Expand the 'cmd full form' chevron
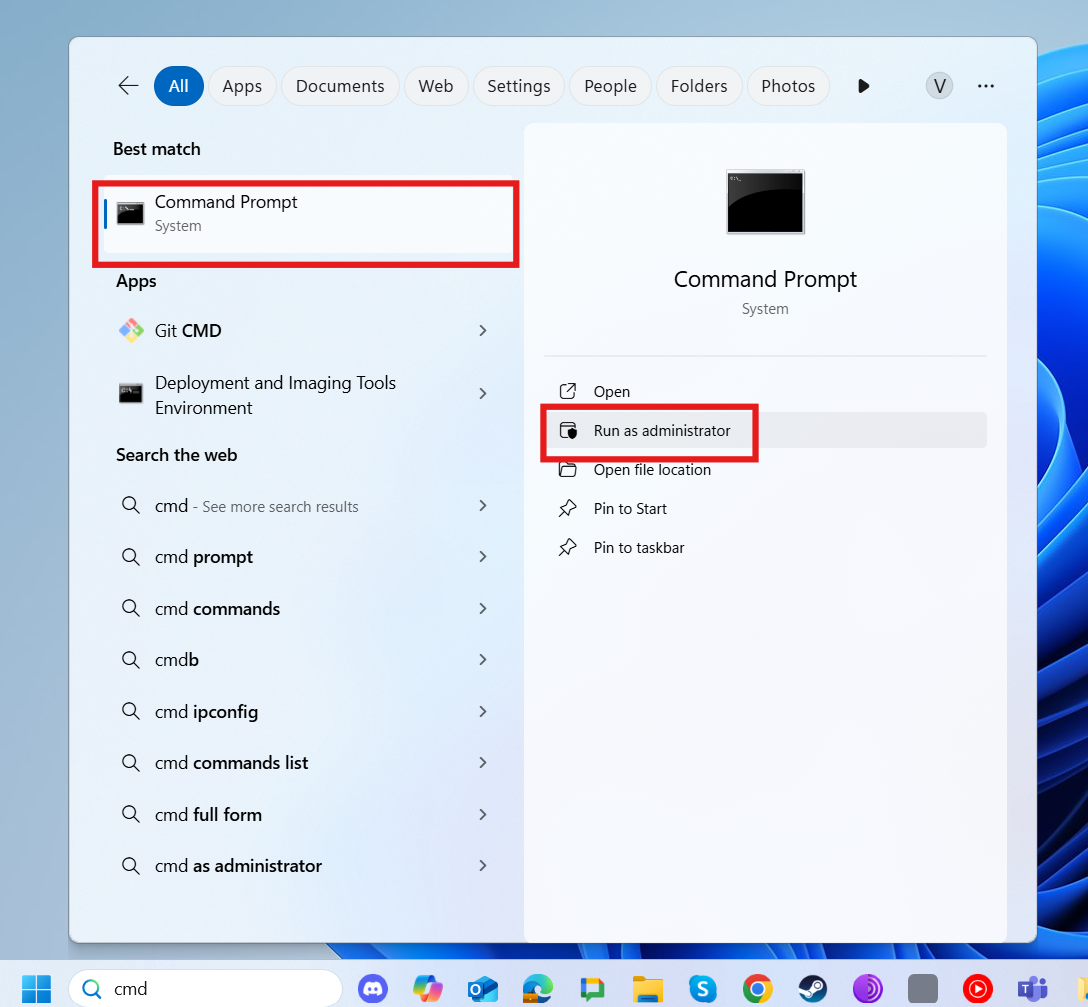The width and height of the screenshot is (1088, 1007). 483,814
